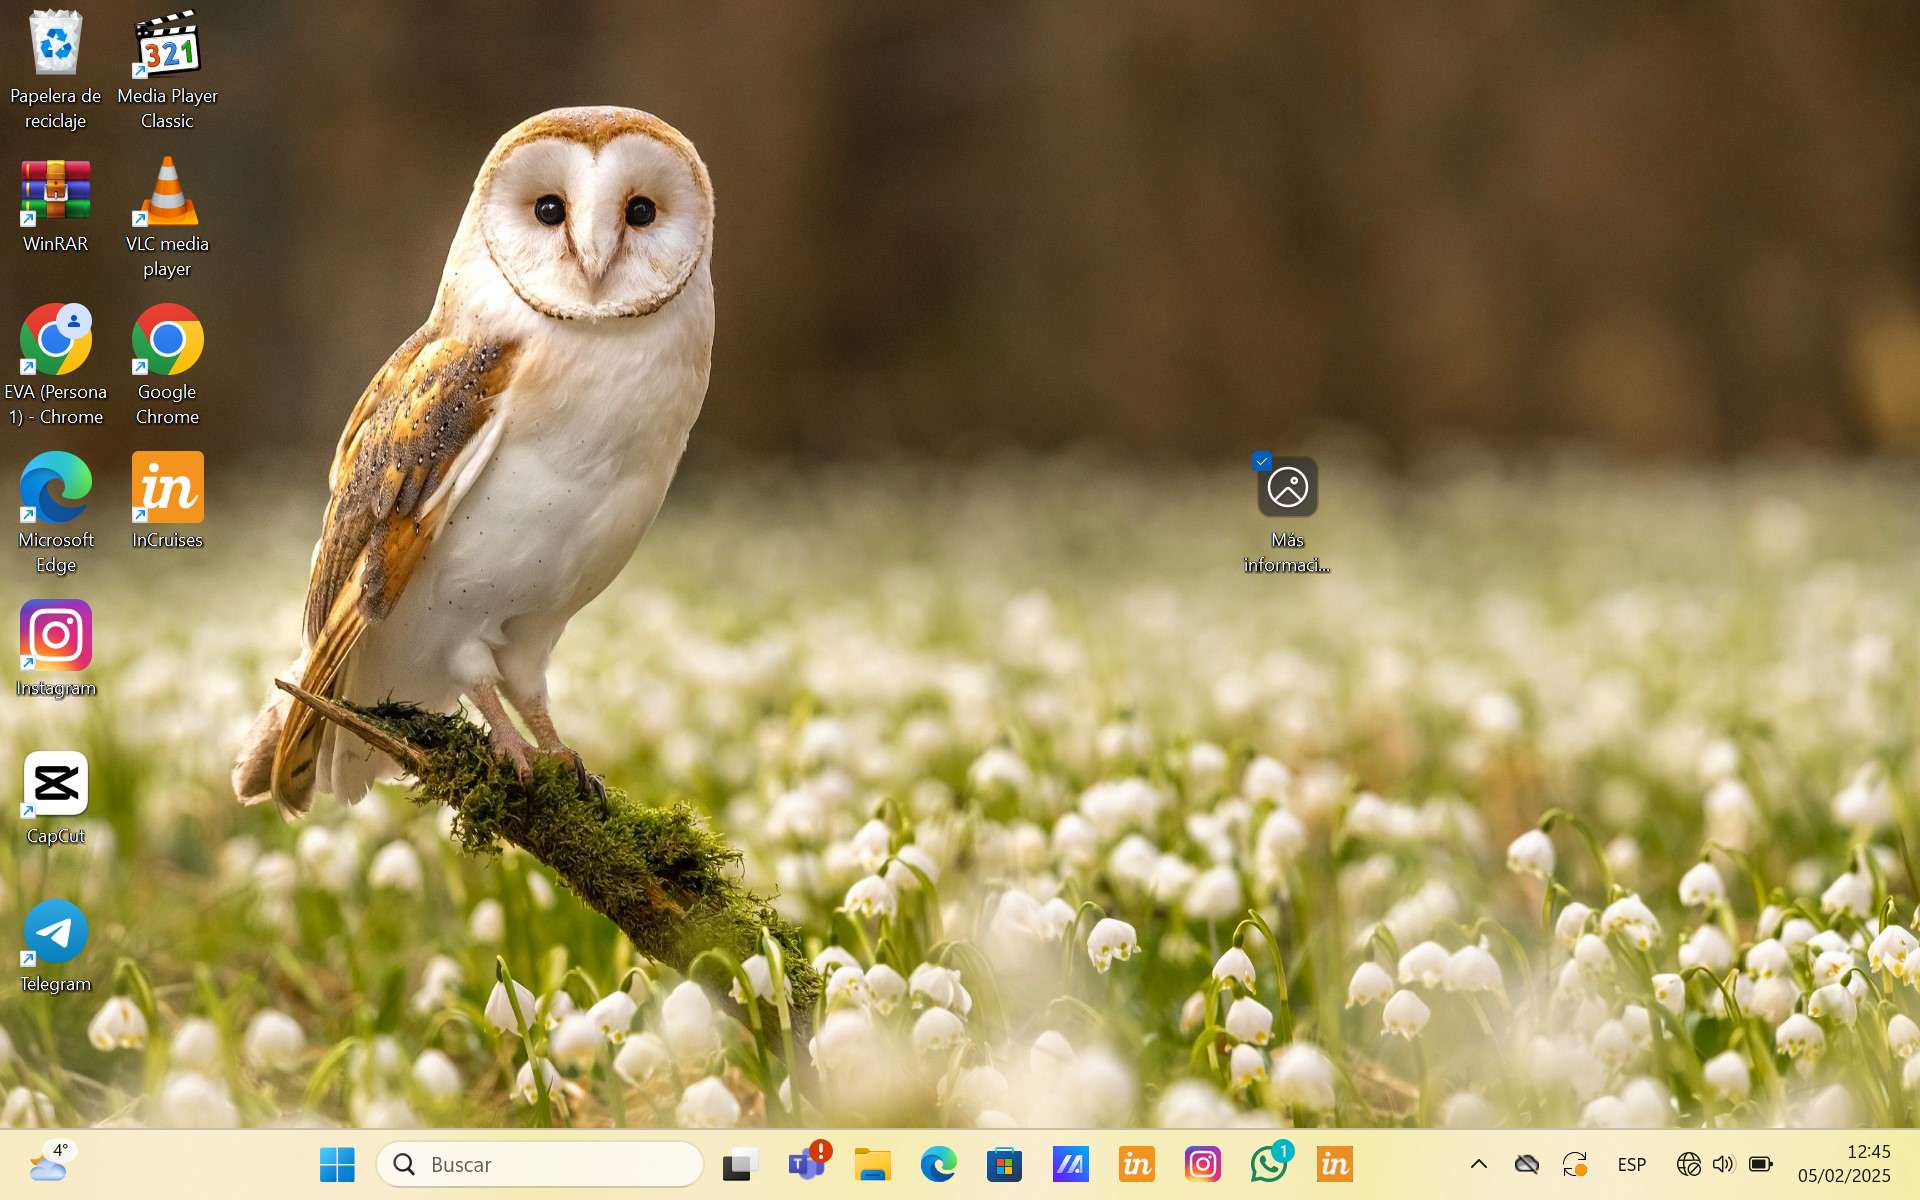1920x1200 pixels.
Task: Expand hidden system tray icons chevron
Action: pyautogui.click(x=1478, y=1164)
